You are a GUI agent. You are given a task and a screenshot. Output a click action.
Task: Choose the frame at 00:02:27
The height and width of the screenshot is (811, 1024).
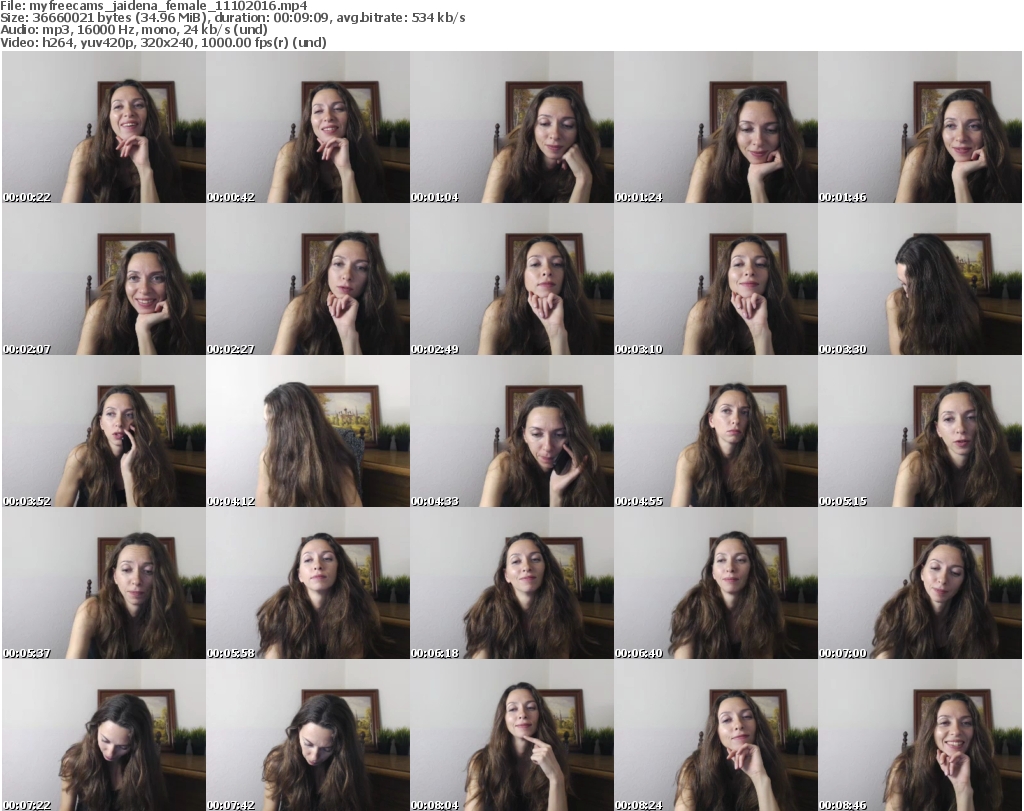308,279
